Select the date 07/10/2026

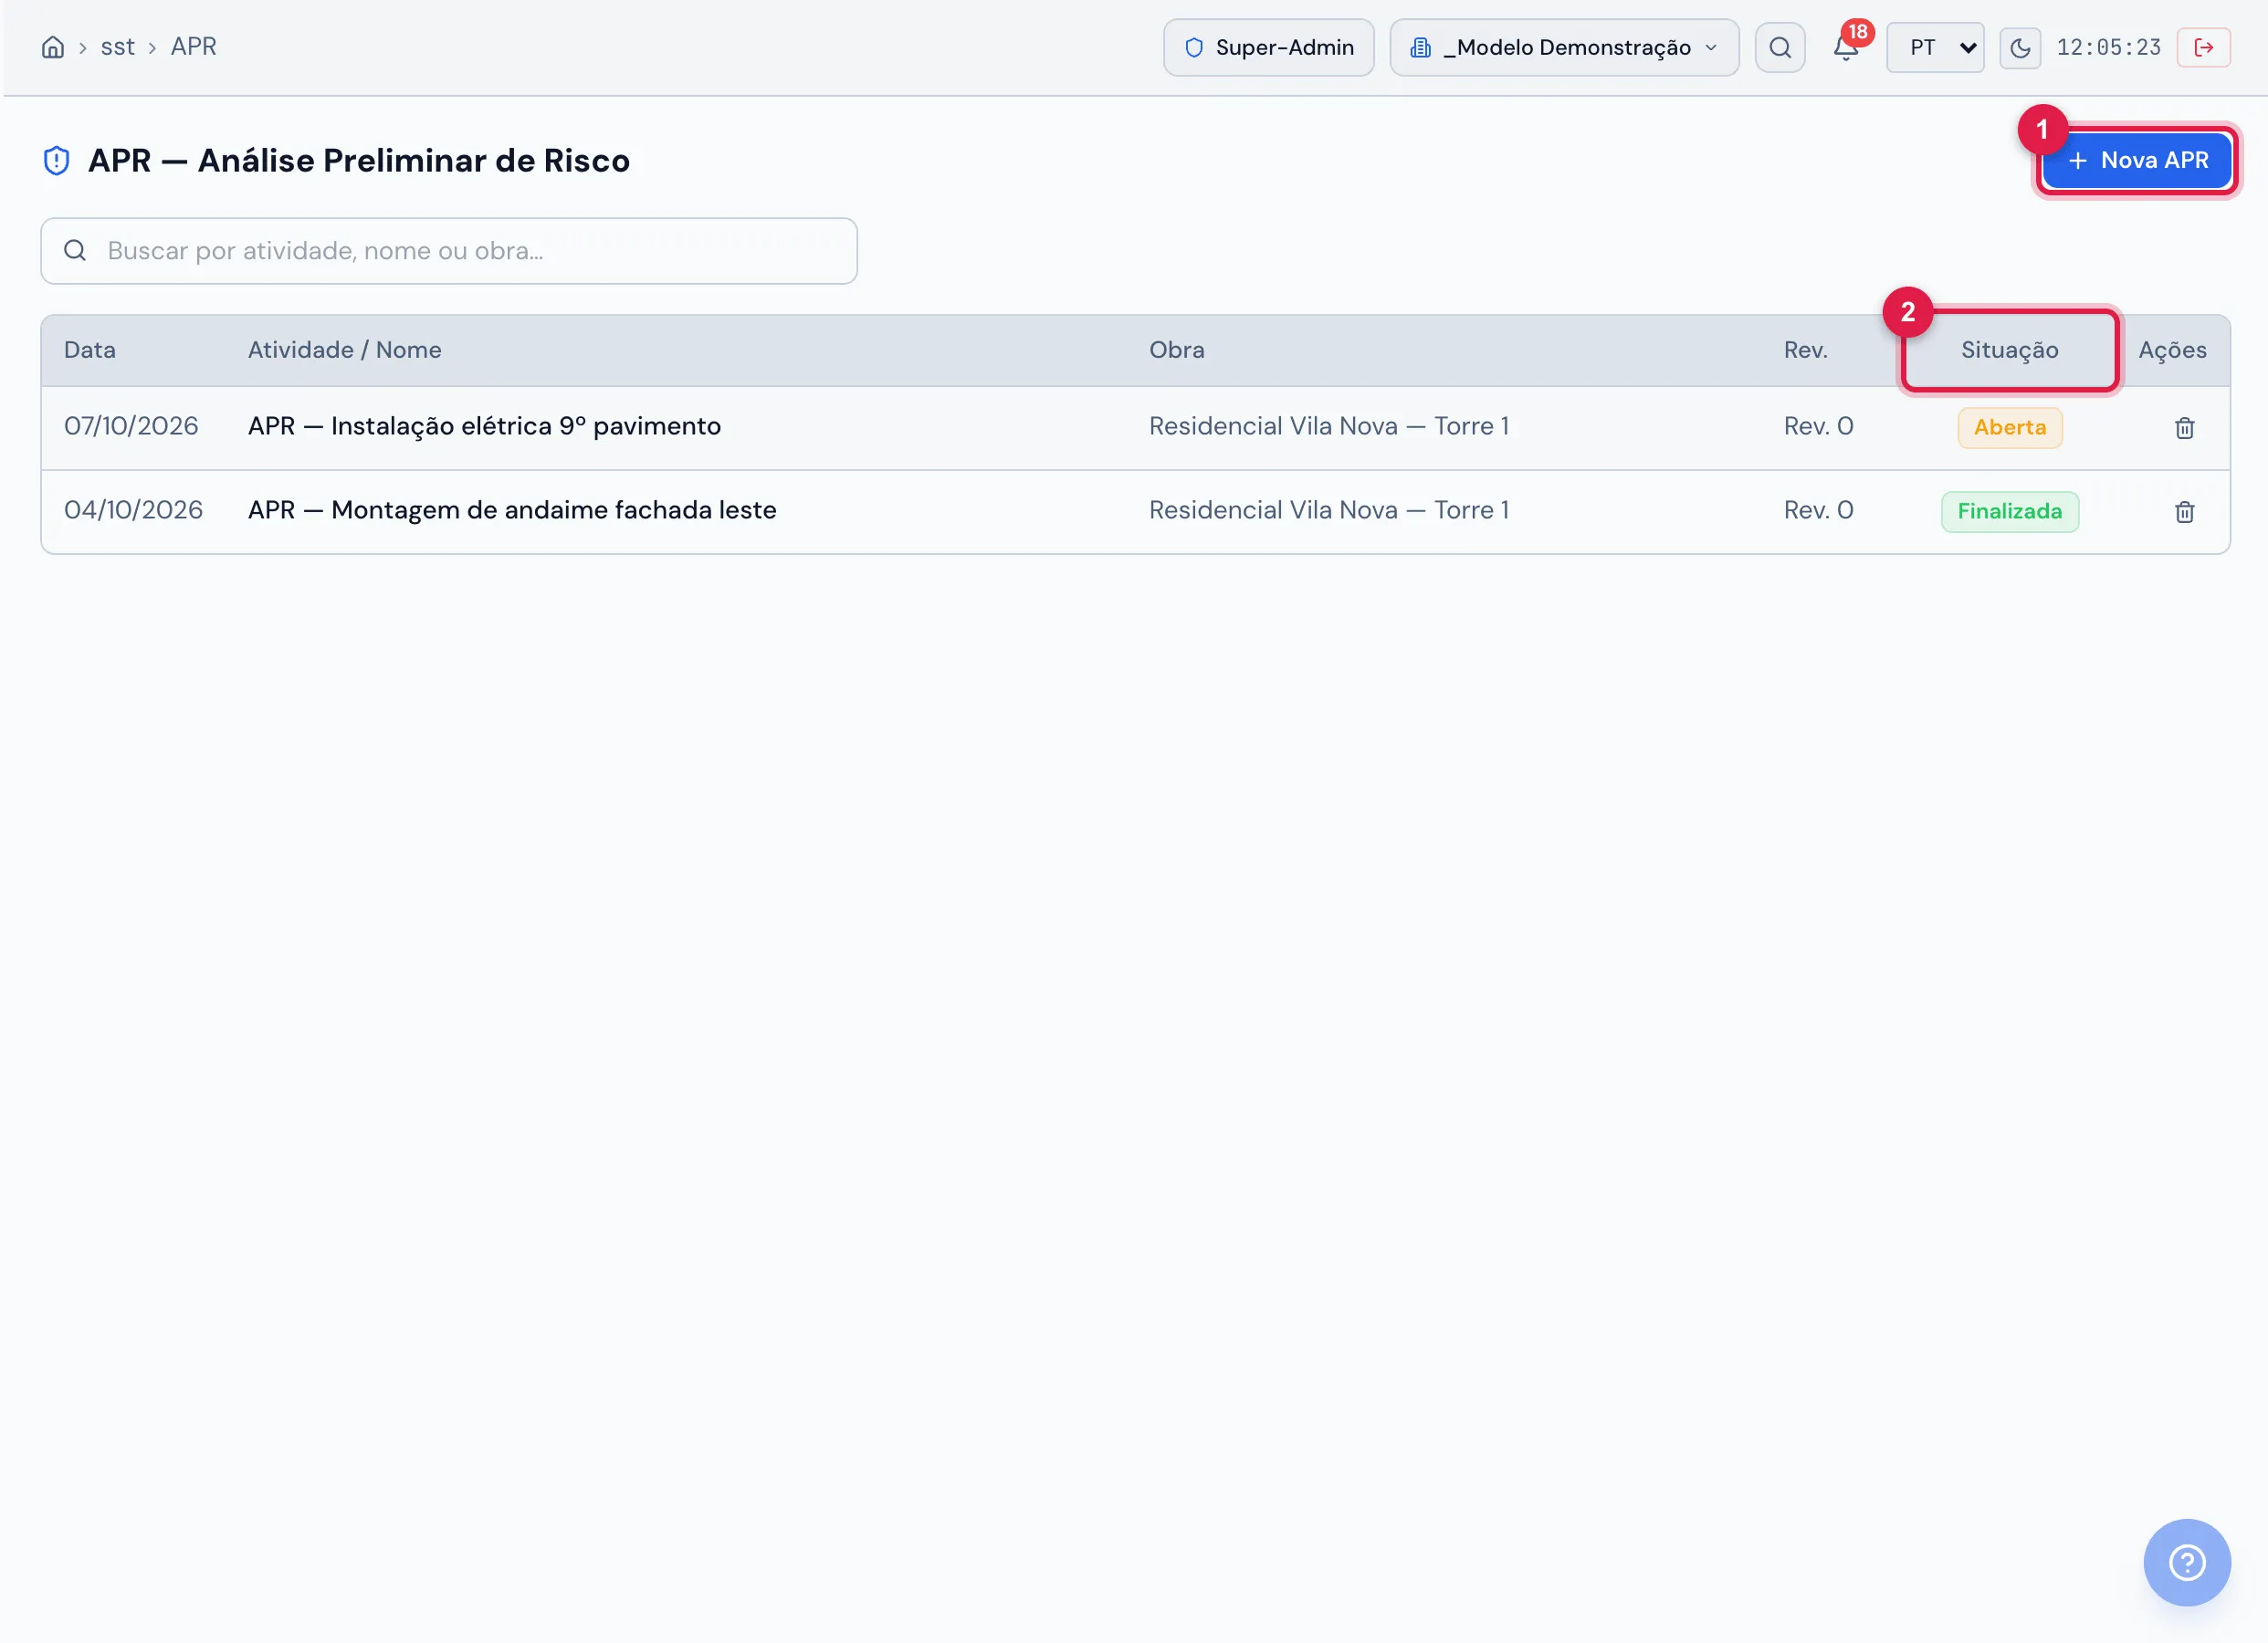coord(131,426)
